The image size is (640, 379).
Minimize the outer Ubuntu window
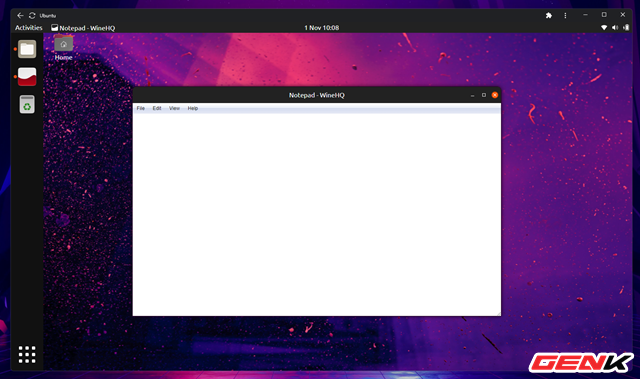[x=585, y=15]
